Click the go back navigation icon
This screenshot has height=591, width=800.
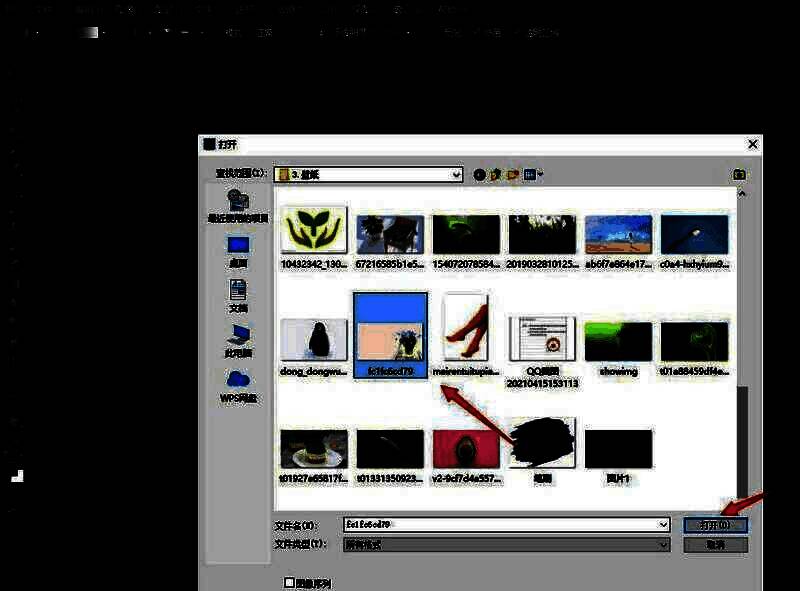point(479,175)
